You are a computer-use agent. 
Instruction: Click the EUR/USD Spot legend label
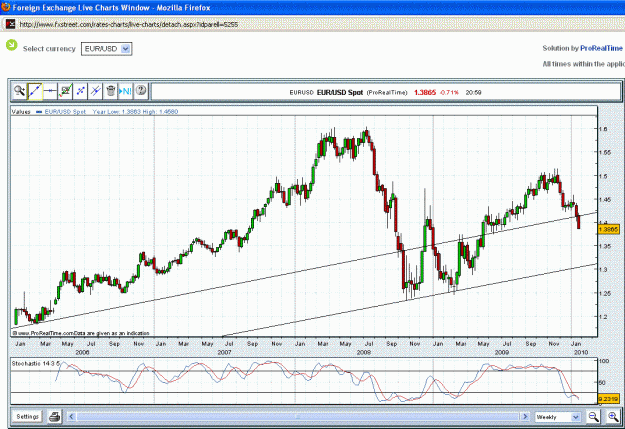(65, 112)
